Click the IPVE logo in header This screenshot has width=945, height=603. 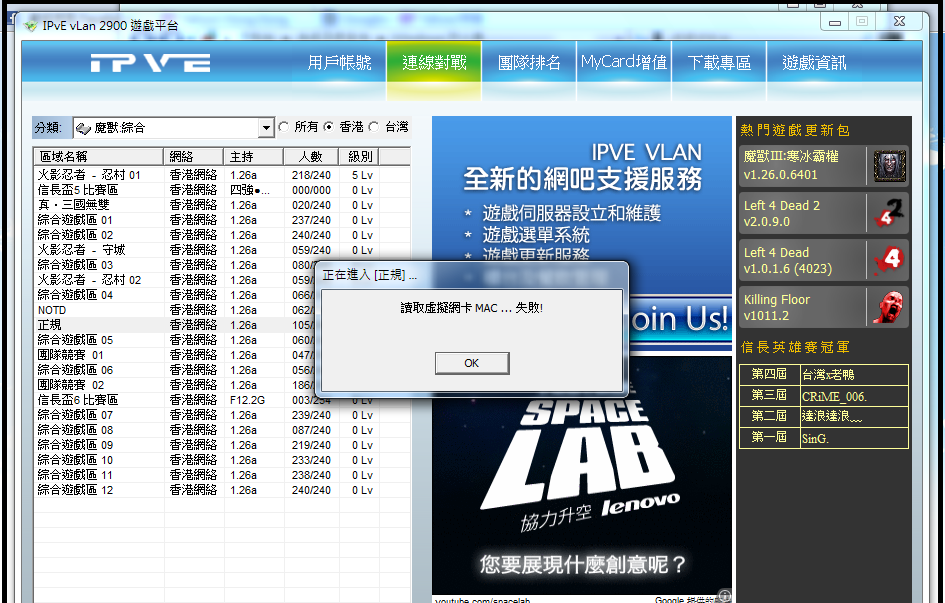pyautogui.click(x=151, y=63)
